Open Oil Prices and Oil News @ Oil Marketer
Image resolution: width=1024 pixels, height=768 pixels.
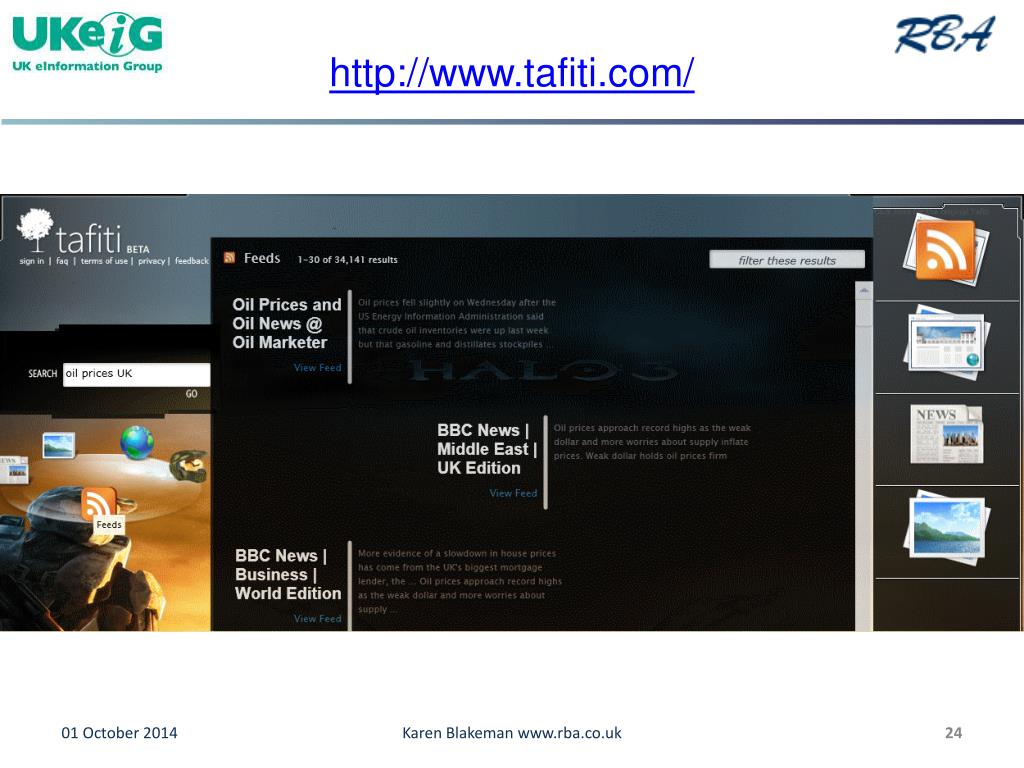[x=287, y=324]
